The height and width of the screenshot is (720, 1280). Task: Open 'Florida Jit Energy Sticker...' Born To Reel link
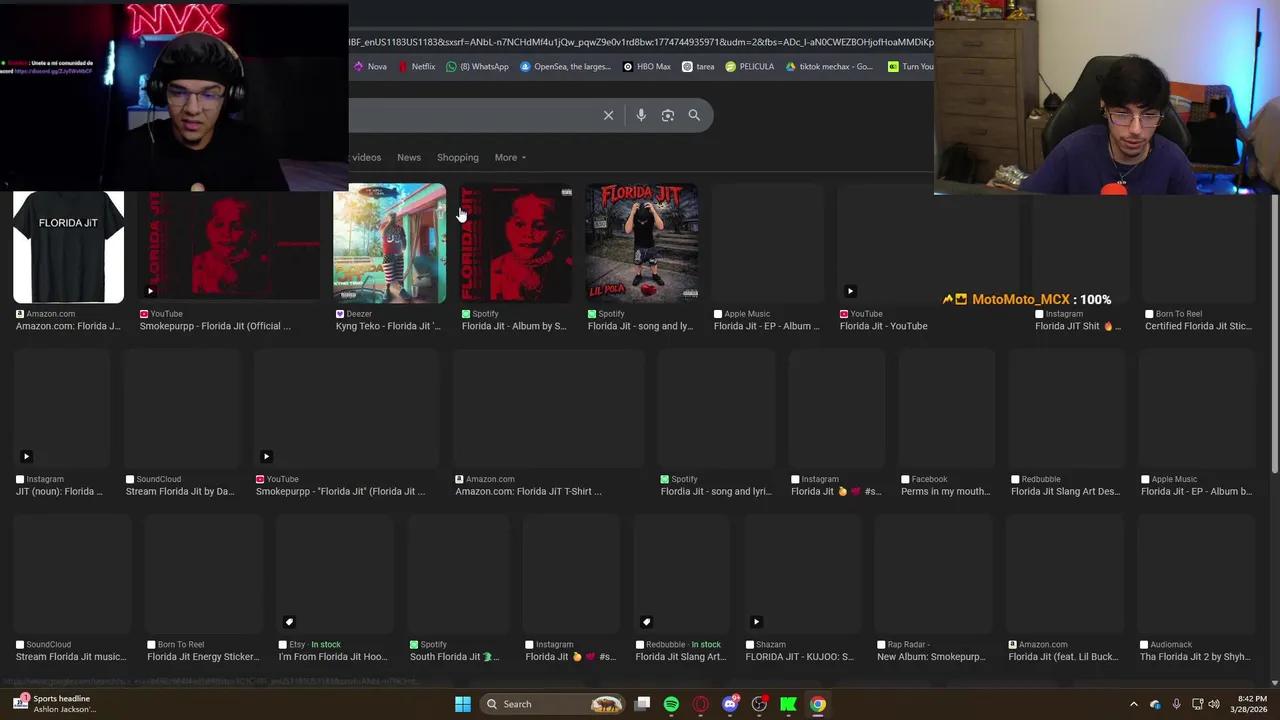(201, 657)
